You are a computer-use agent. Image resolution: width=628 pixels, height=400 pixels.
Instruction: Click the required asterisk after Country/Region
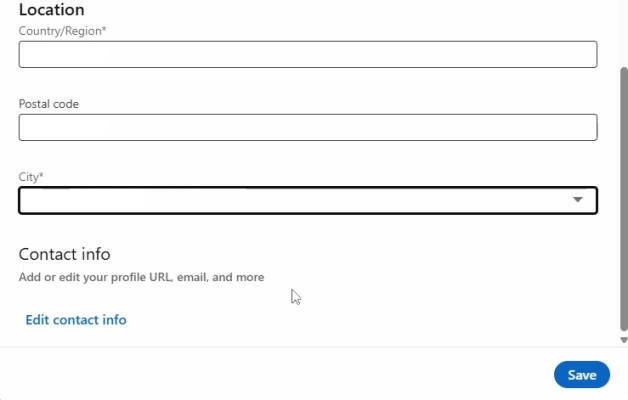[104, 31]
